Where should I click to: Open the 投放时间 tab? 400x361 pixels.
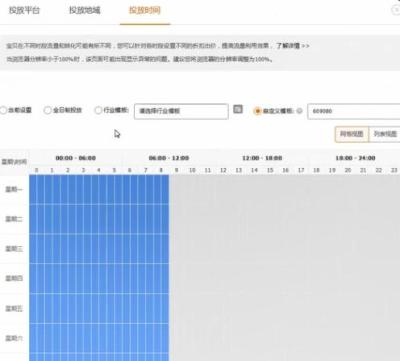pos(145,10)
